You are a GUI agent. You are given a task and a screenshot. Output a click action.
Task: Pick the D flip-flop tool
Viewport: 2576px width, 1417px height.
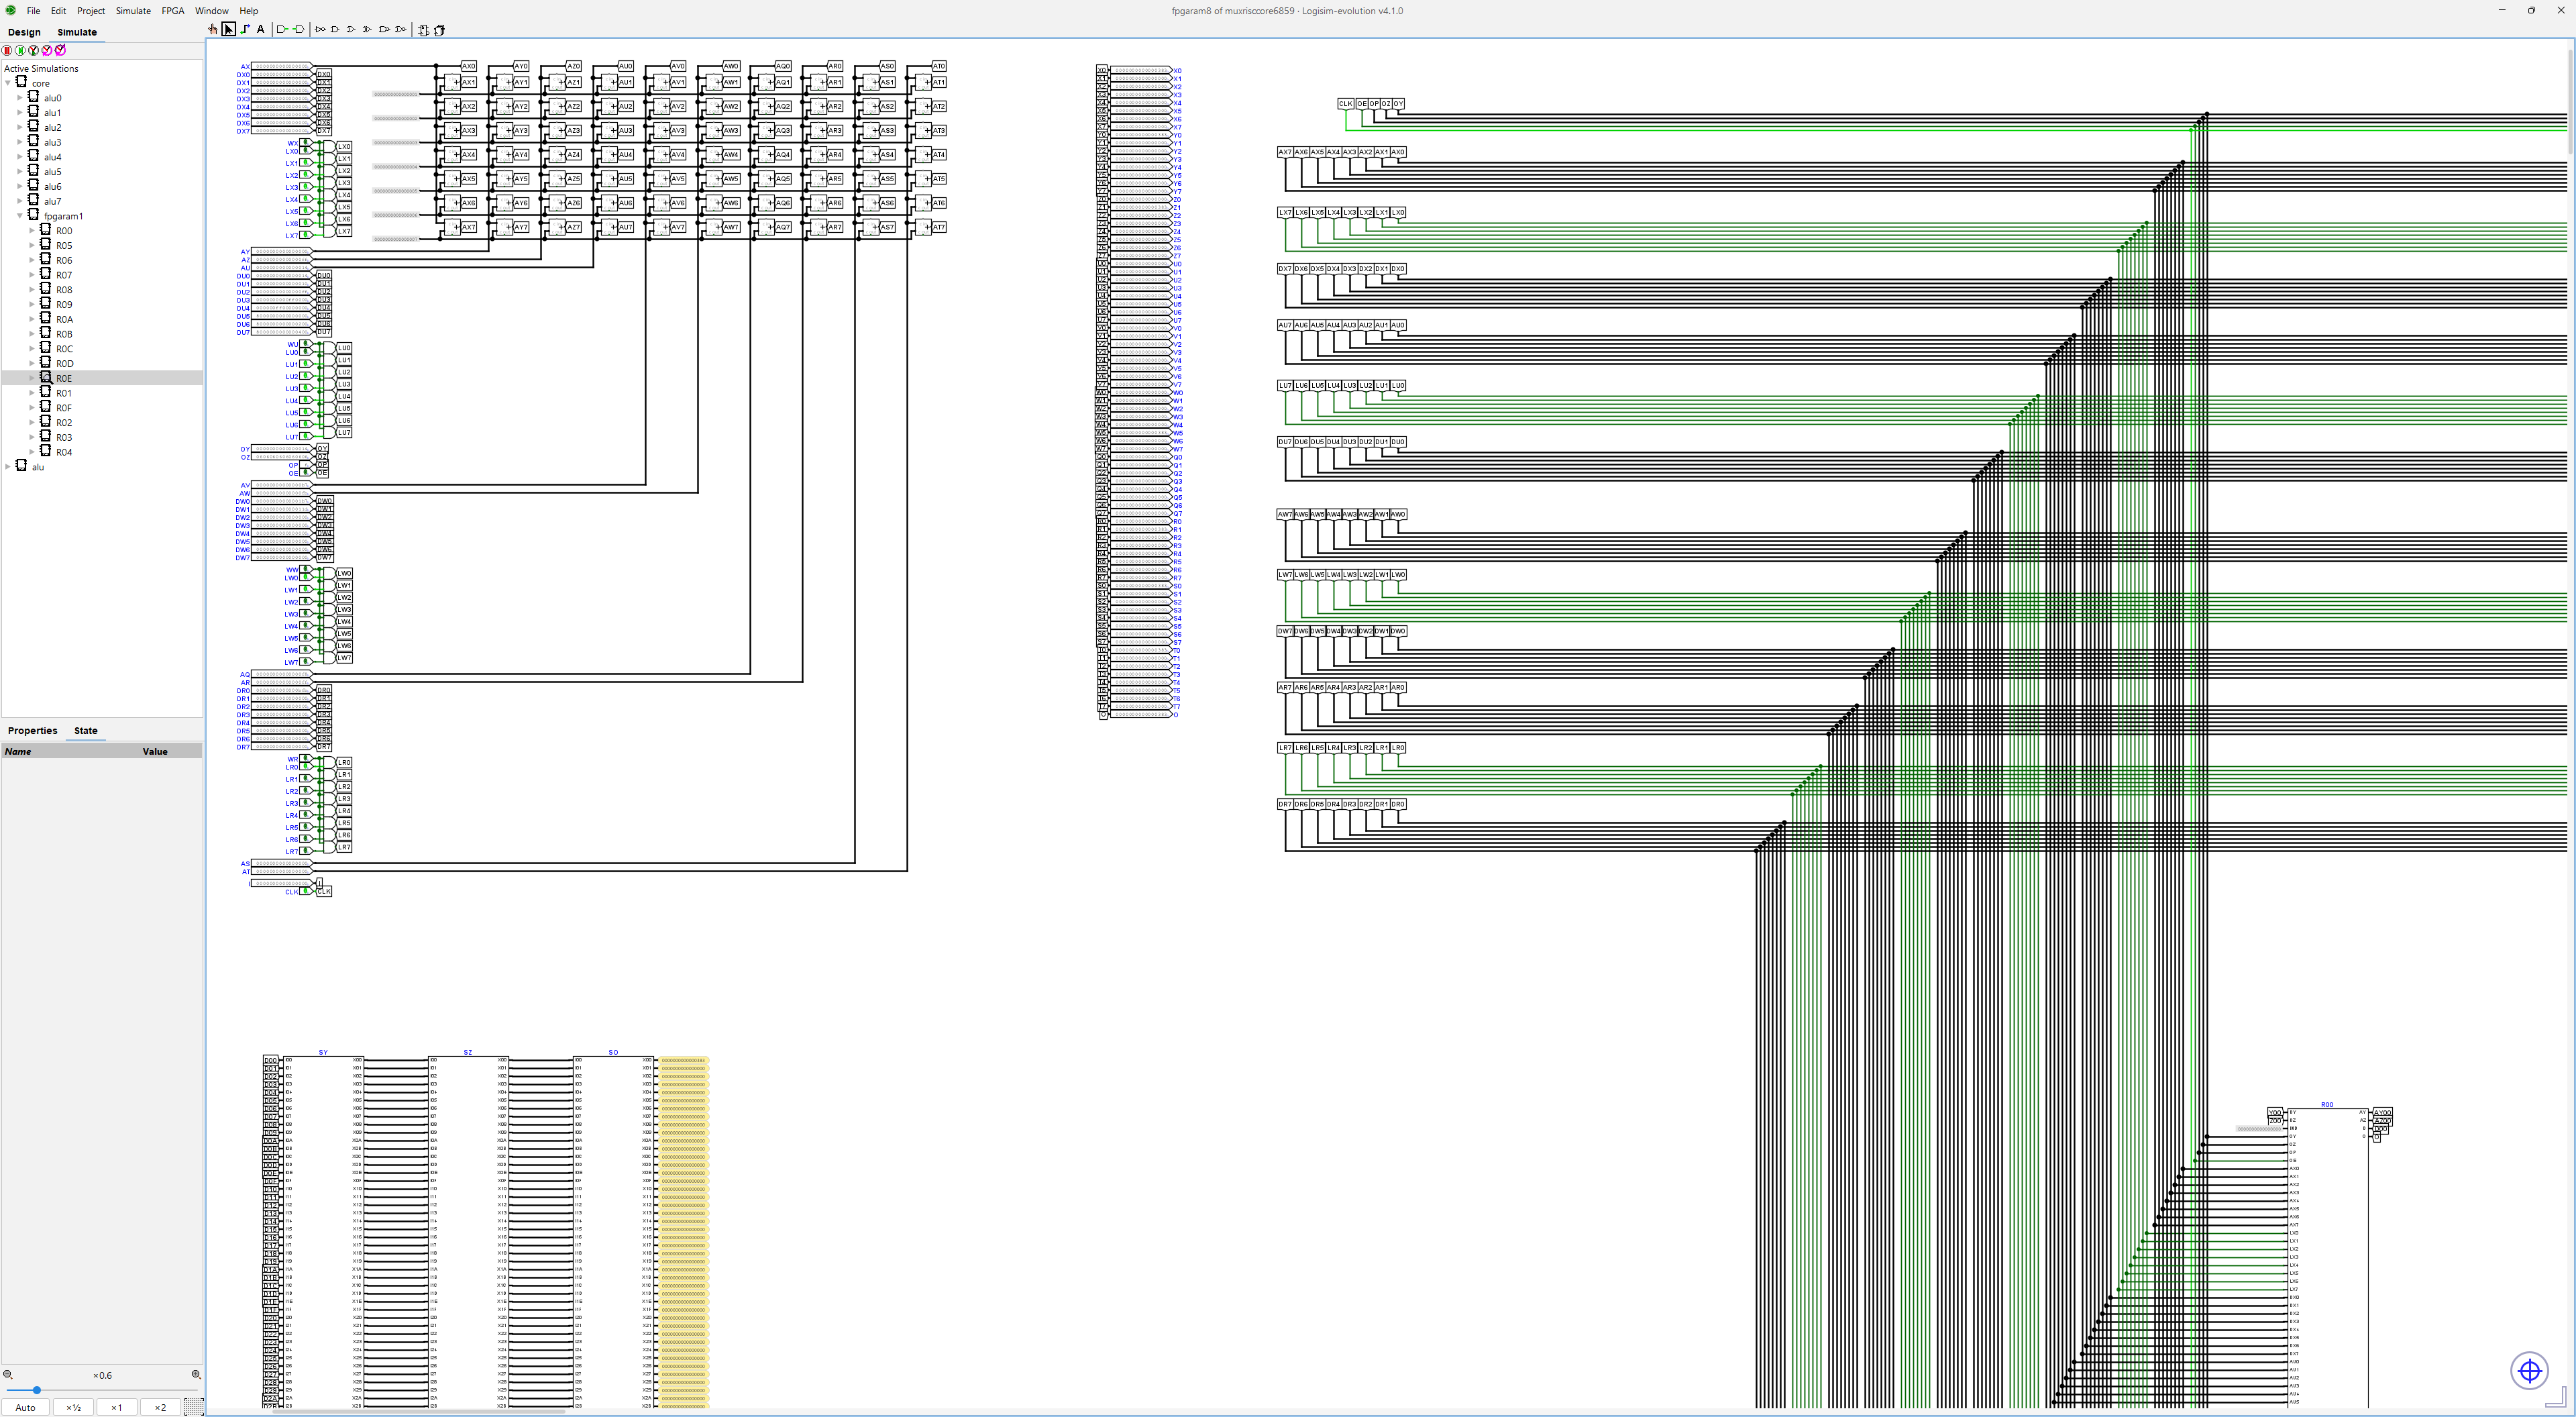pyautogui.click(x=423, y=29)
